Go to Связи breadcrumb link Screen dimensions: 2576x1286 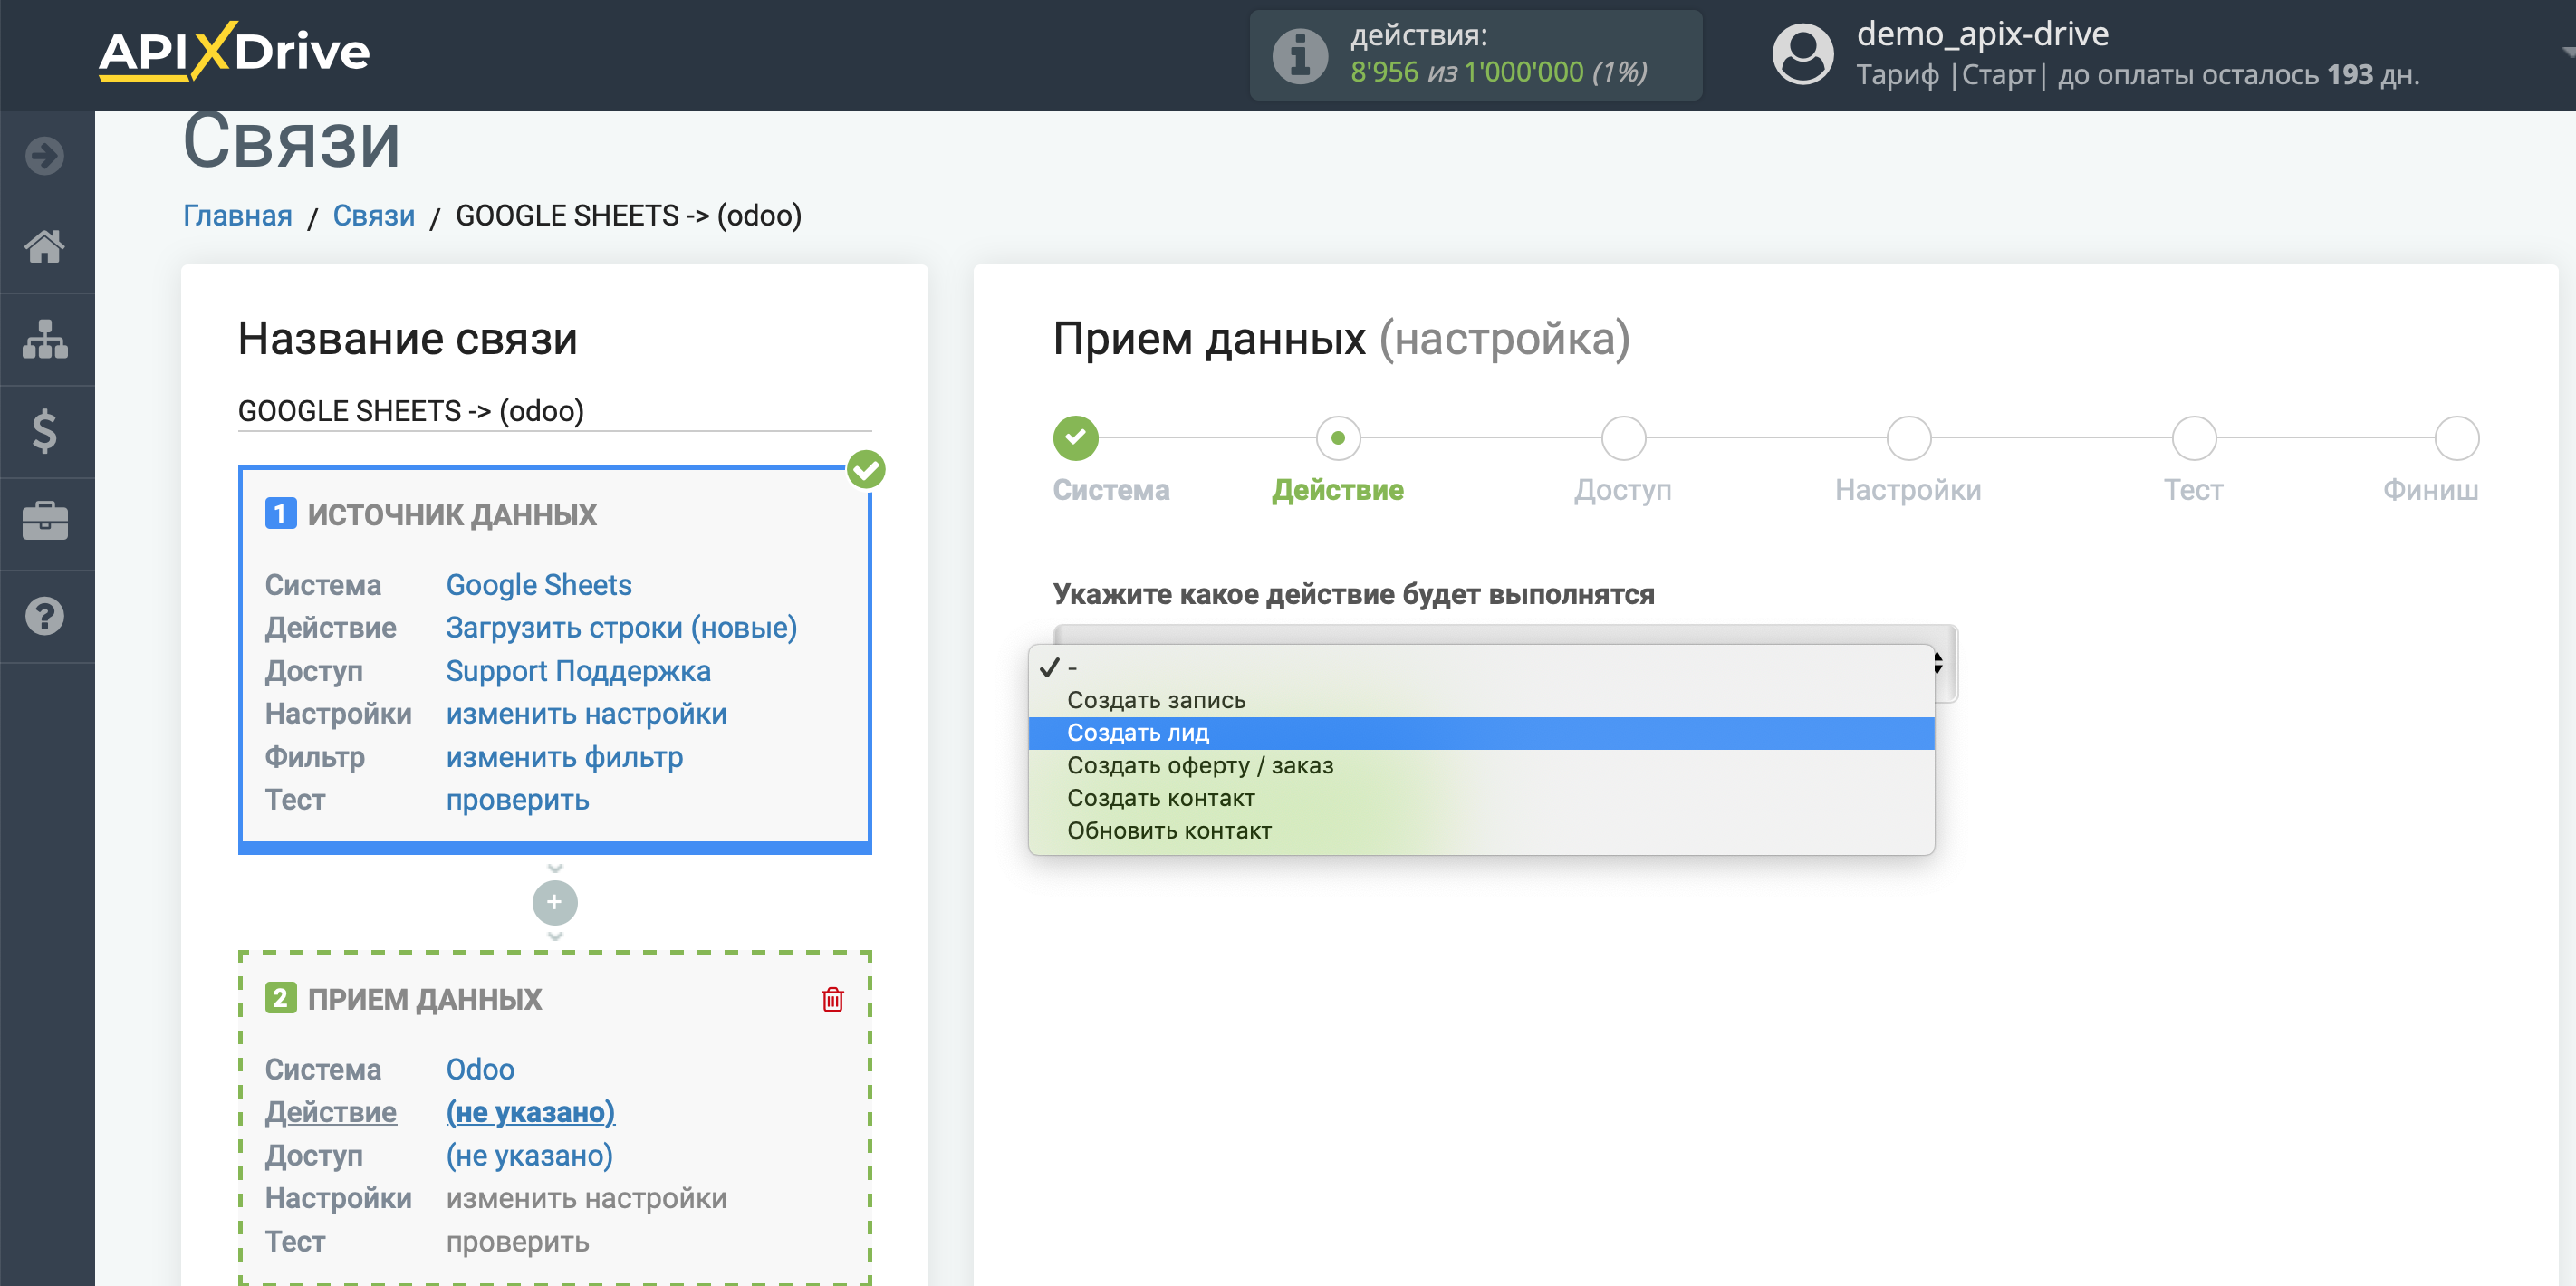click(x=373, y=215)
